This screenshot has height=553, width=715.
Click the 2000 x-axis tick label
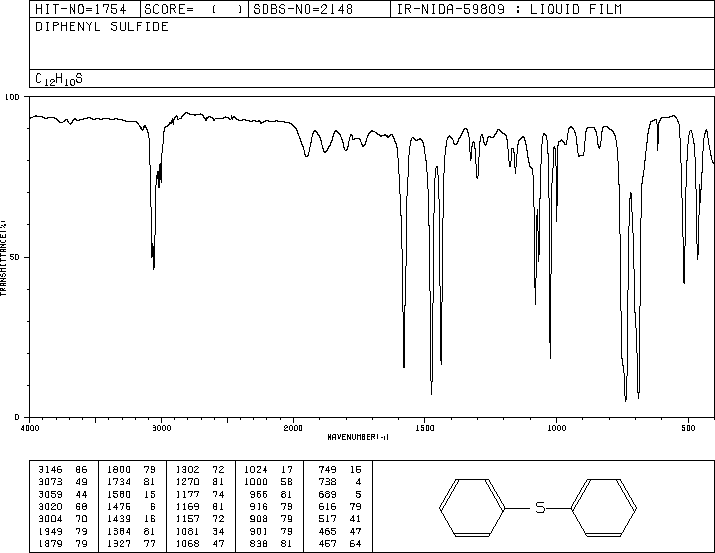tap(293, 428)
